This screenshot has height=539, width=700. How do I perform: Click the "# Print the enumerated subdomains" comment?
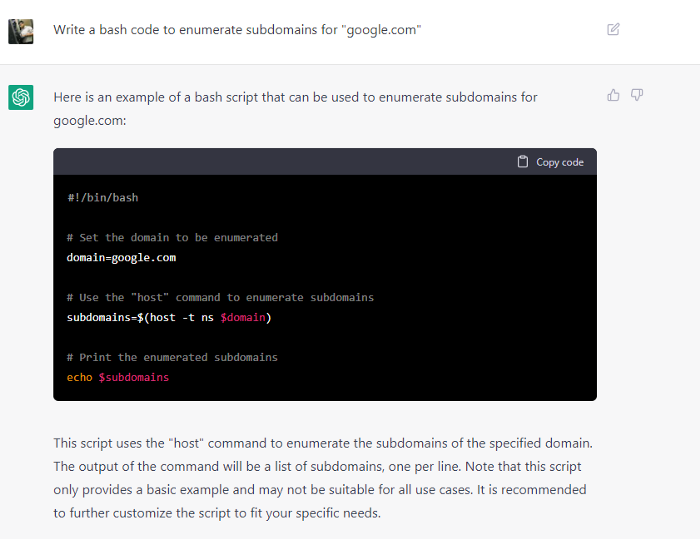pyautogui.click(x=172, y=357)
